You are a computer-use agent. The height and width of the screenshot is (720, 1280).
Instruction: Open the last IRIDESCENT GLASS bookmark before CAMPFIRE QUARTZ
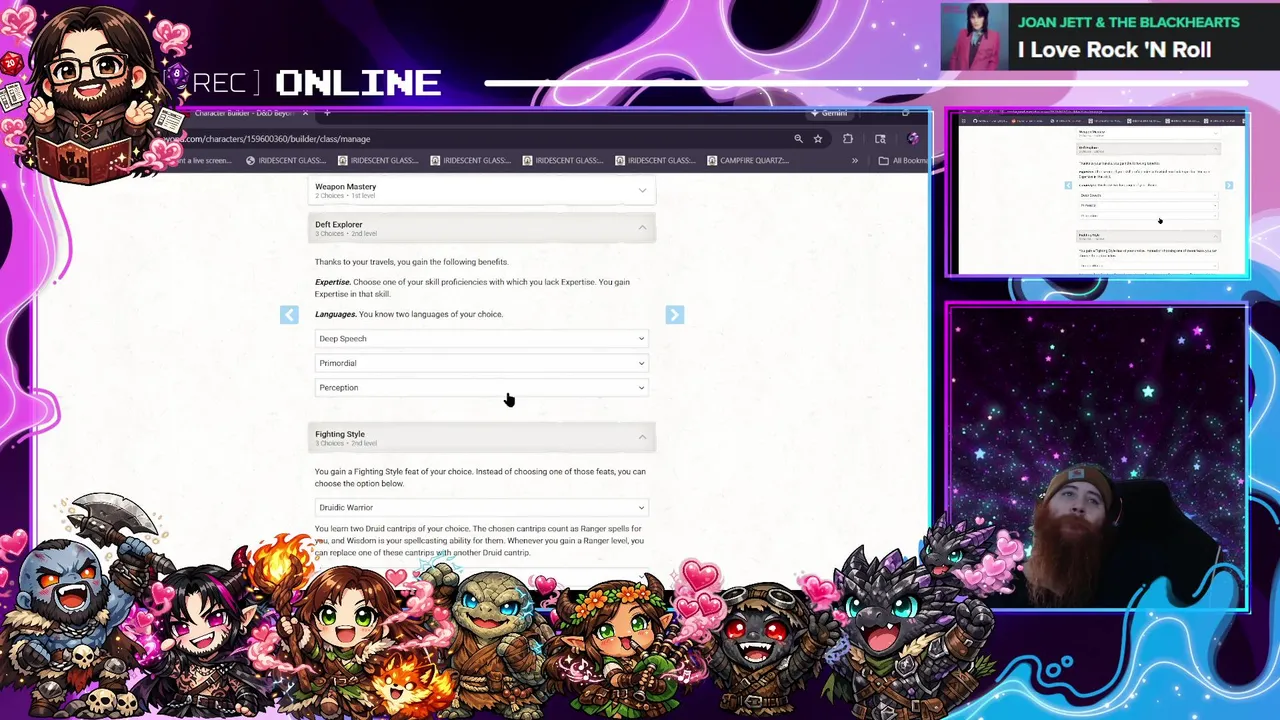656,160
